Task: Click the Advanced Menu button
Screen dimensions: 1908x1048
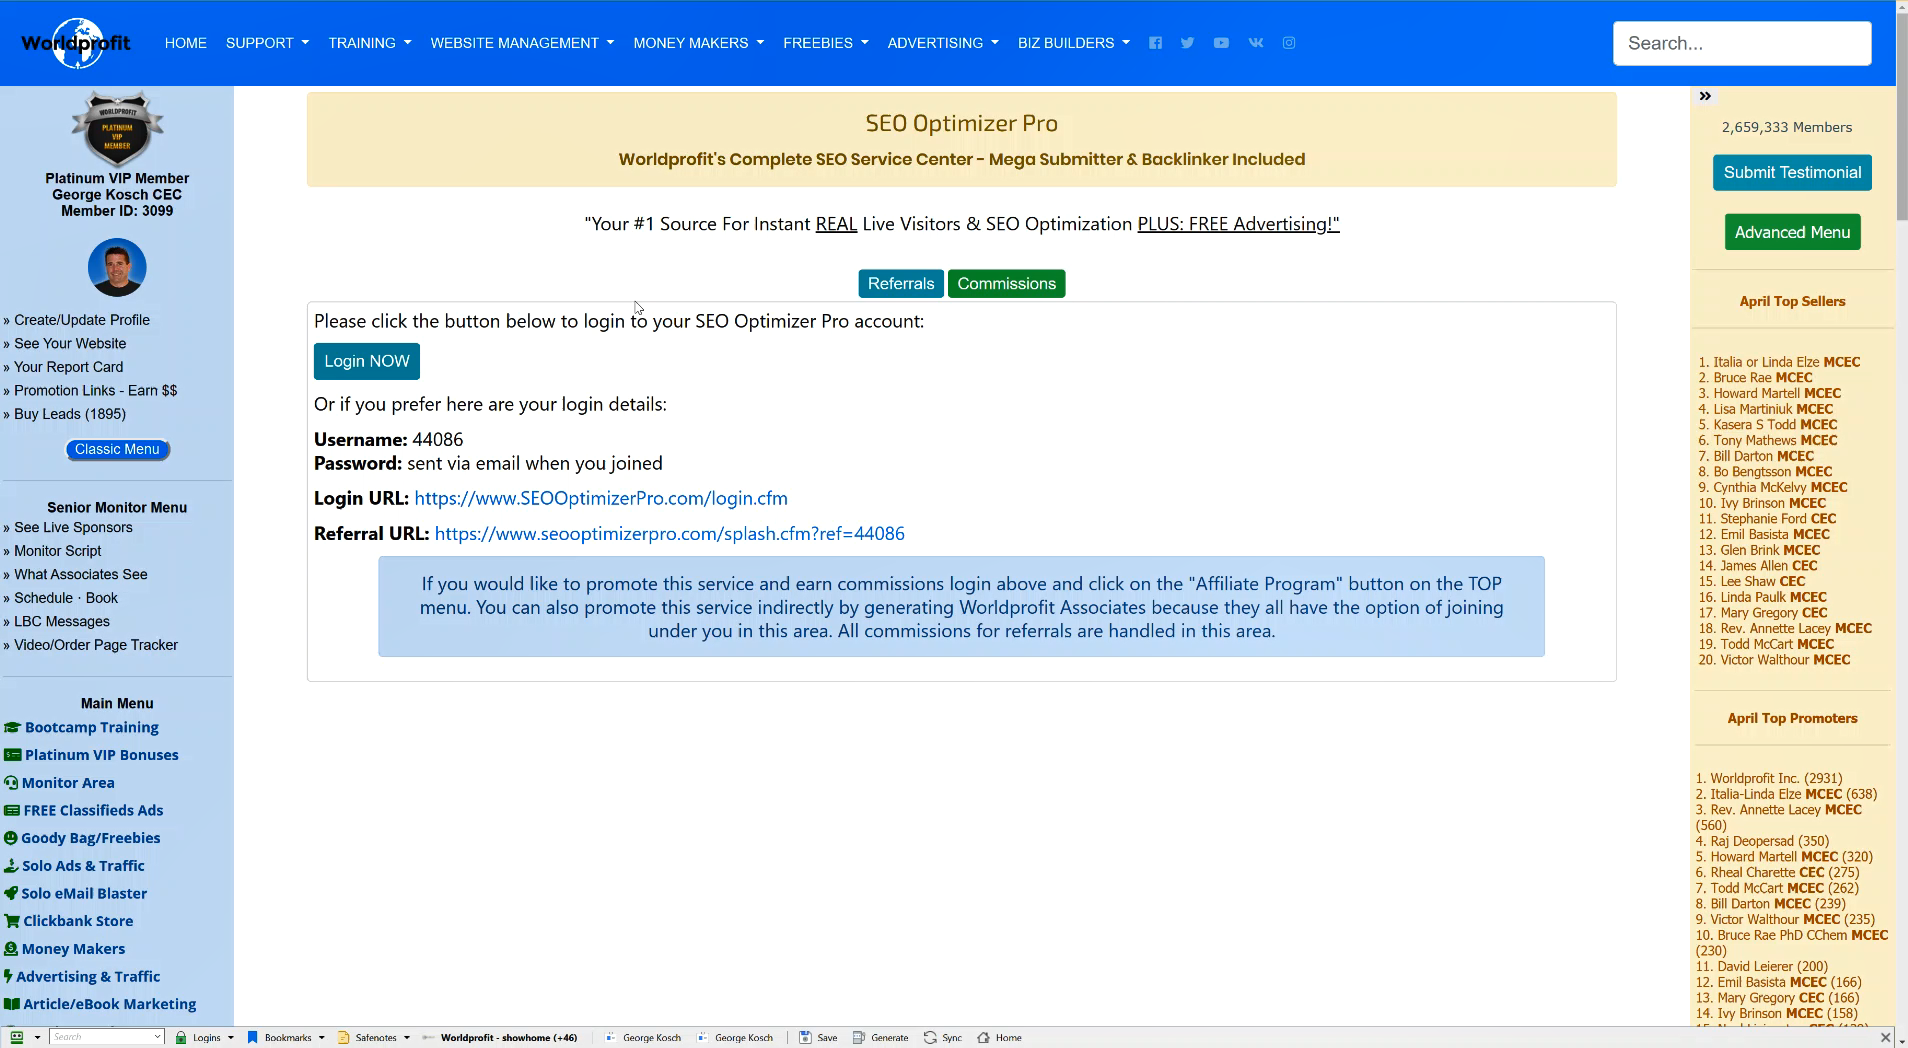Action: coord(1792,232)
